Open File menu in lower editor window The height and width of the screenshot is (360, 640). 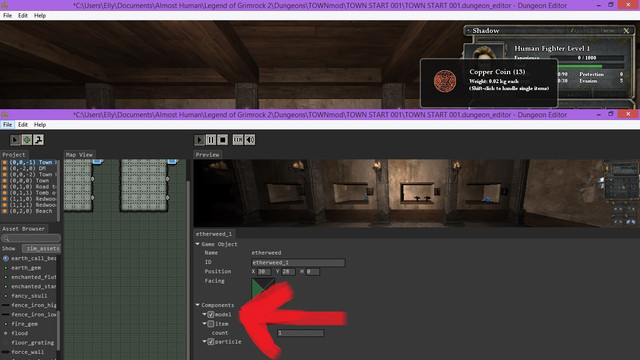click(7, 124)
